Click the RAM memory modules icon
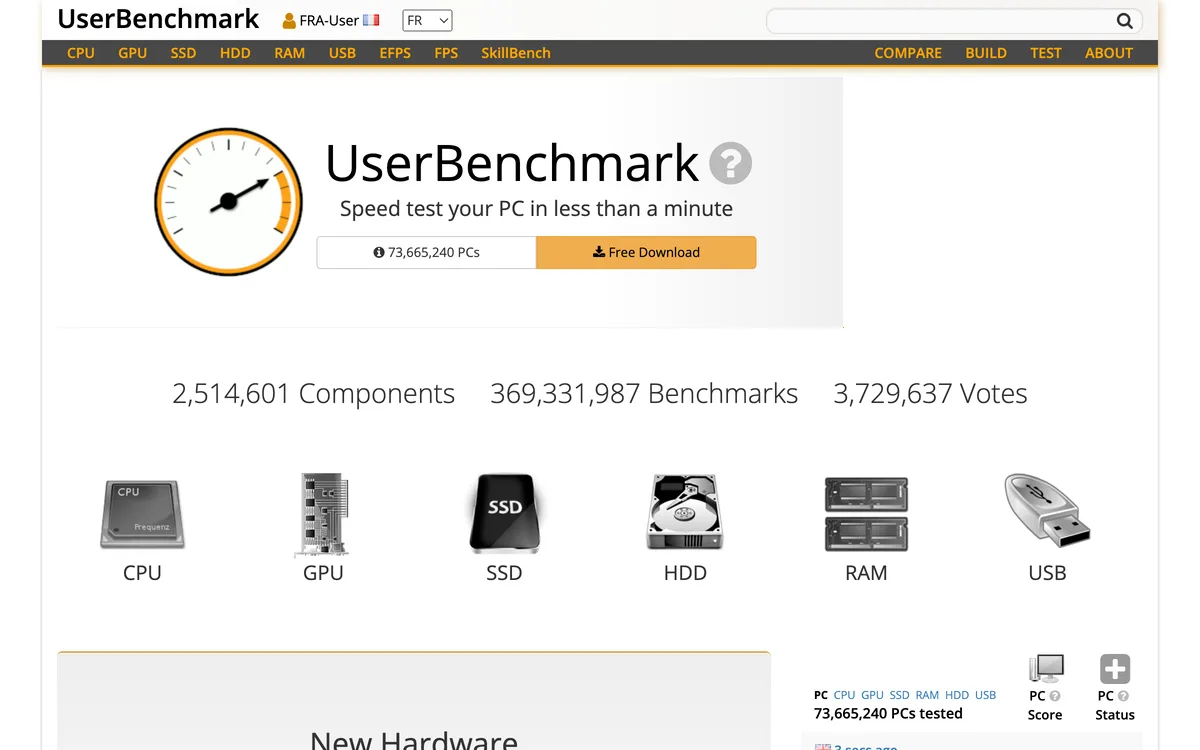Screen dimensions: 1200x750 866,514
